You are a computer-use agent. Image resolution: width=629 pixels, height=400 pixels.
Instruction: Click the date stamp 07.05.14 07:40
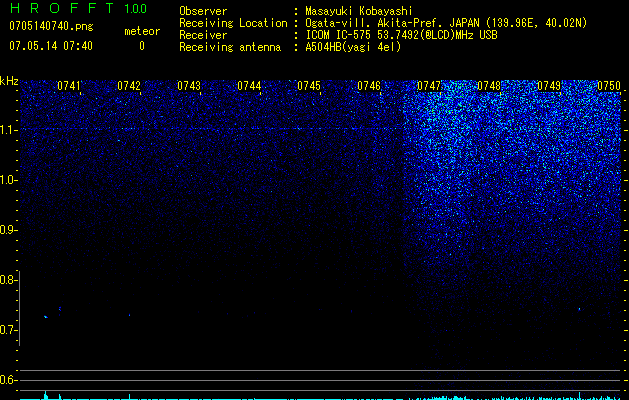point(51,46)
